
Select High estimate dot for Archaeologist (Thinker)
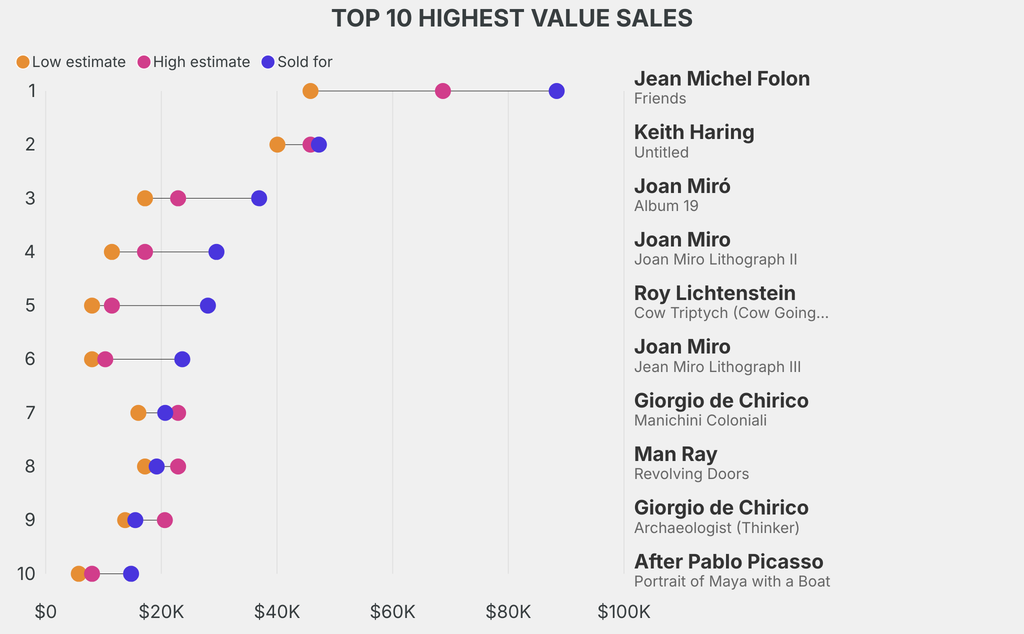click(x=165, y=520)
